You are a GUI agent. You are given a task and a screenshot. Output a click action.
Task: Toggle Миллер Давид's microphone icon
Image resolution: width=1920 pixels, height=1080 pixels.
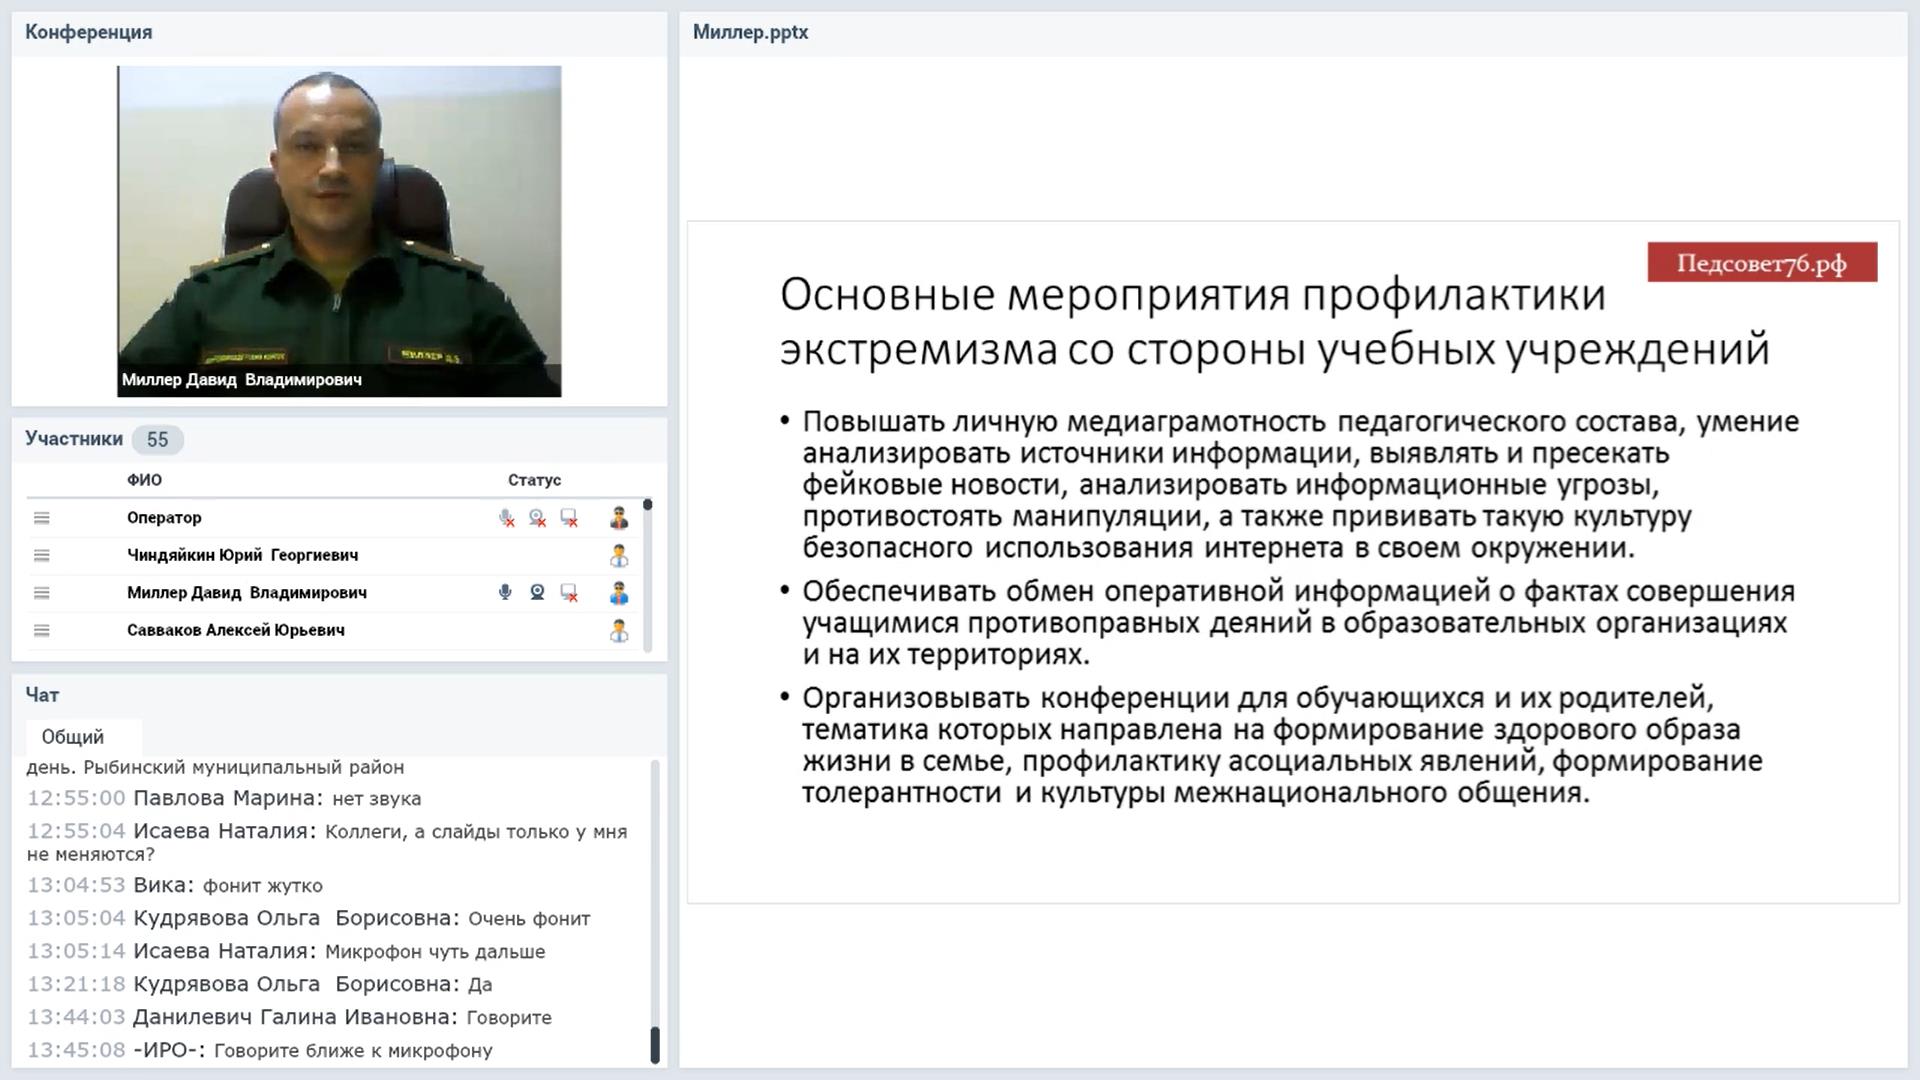pos(505,593)
